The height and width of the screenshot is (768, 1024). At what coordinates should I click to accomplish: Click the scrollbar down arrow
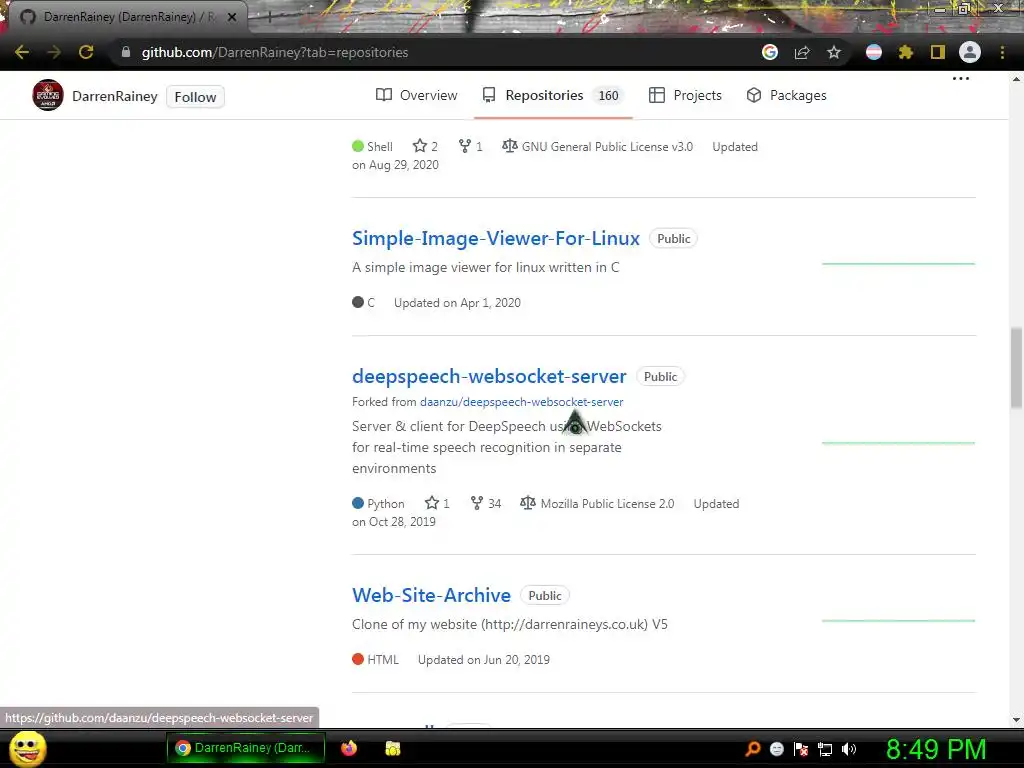(x=1016, y=720)
